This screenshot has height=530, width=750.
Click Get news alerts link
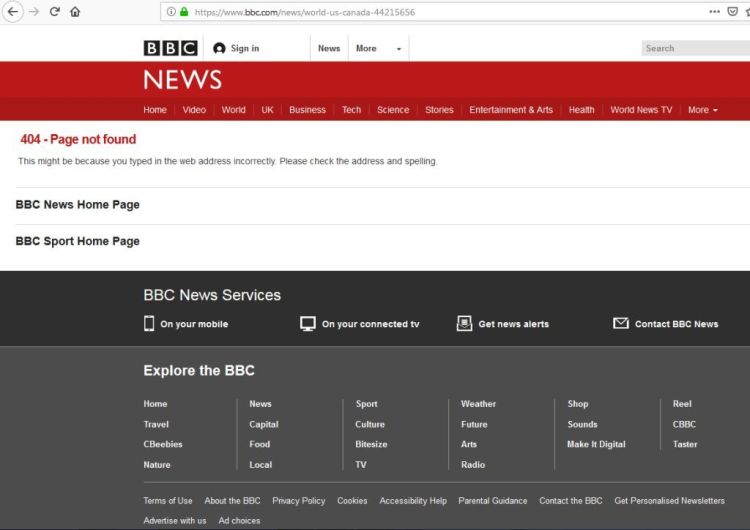coord(514,324)
